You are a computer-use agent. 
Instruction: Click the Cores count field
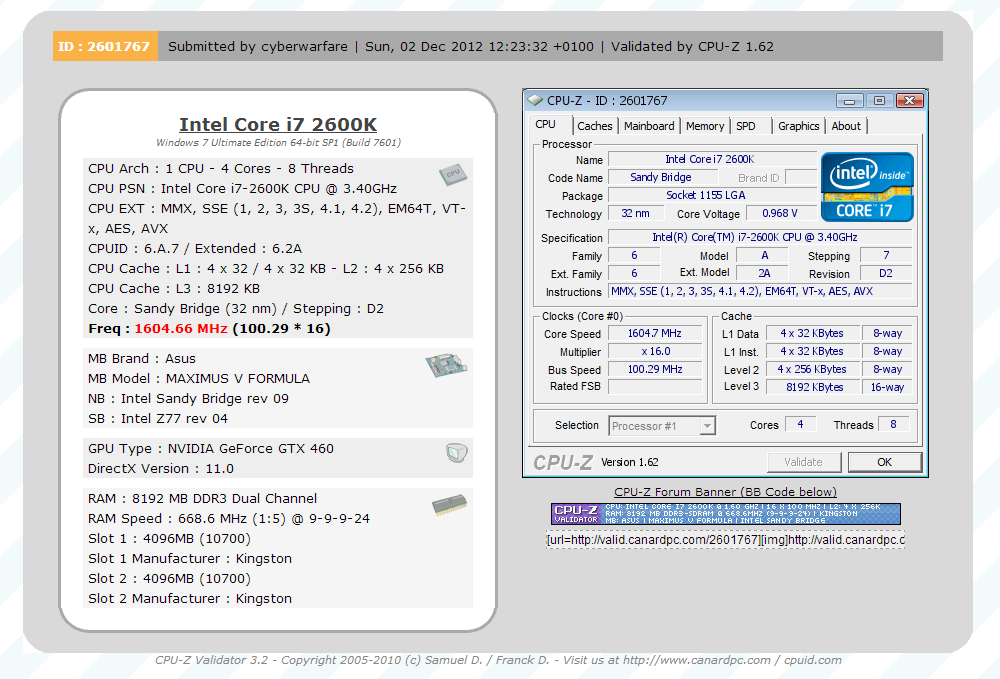click(800, 425)
